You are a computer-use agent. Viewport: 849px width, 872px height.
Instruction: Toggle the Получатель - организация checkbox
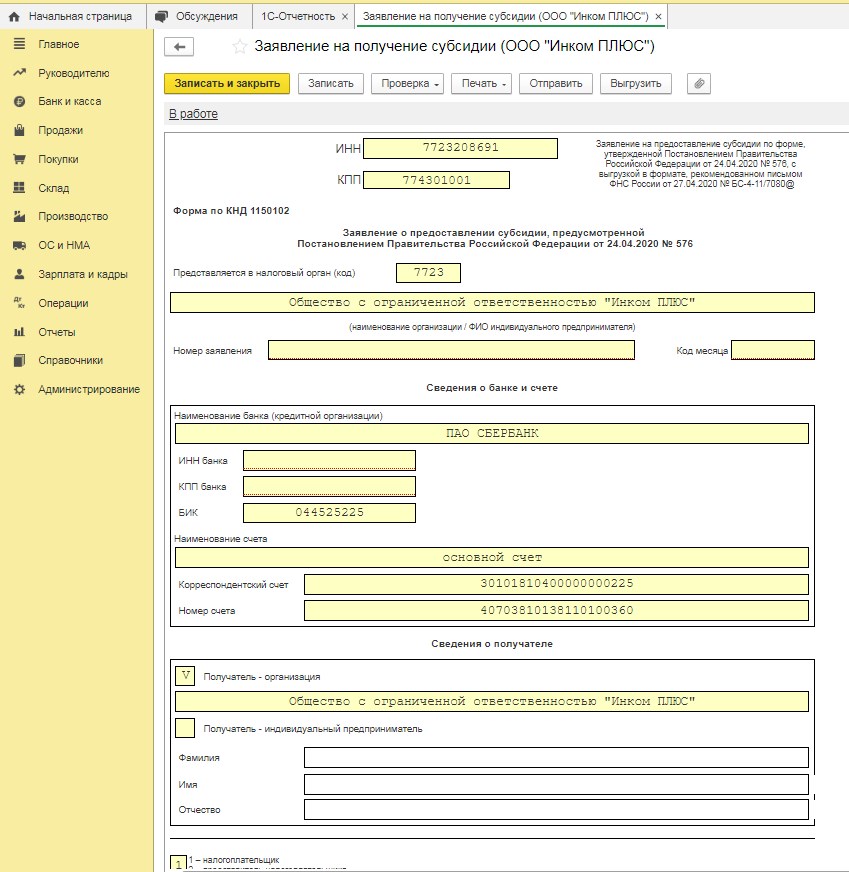click(x=185, y=676)
